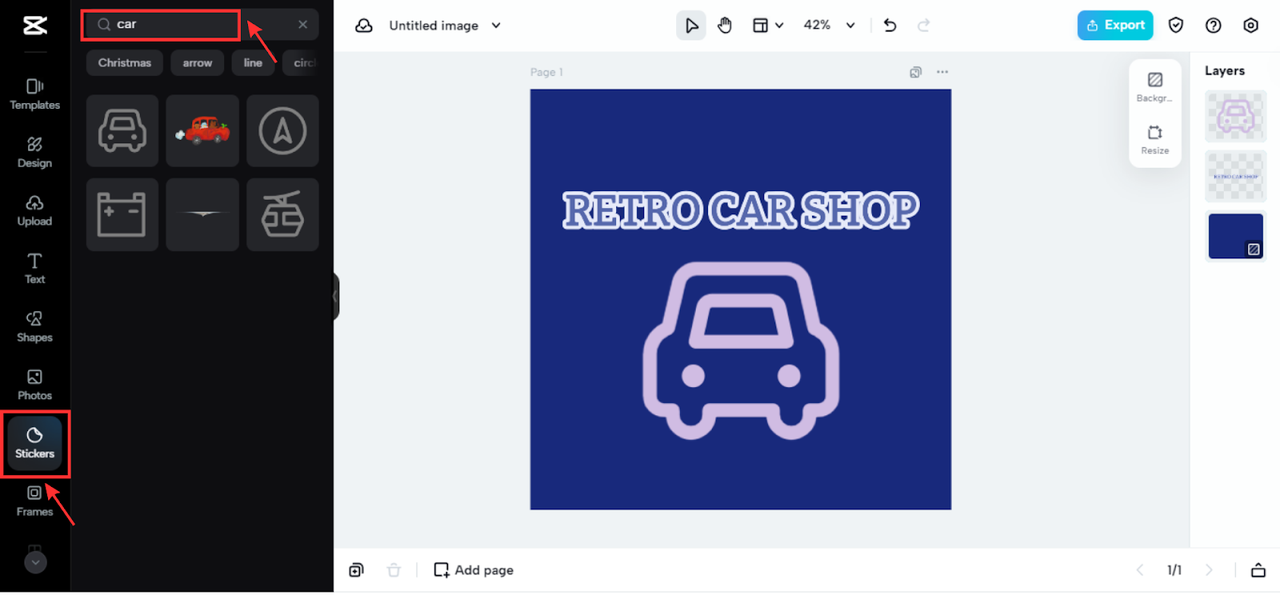Open the page panel icon at the bottom right

click(x=1258, y=570)
